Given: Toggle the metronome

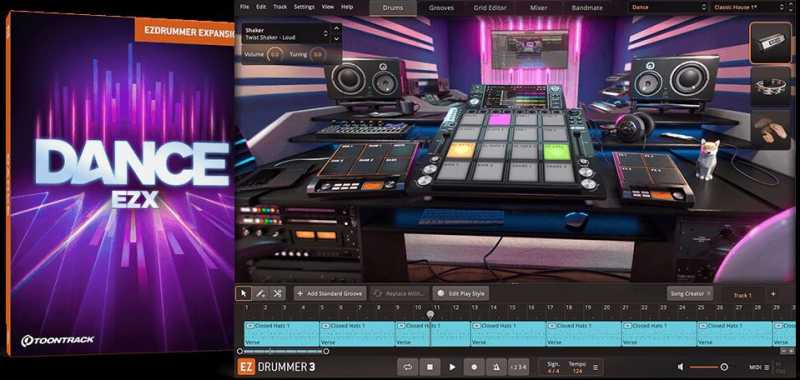Looking at the screenshot, I should 496,367.
